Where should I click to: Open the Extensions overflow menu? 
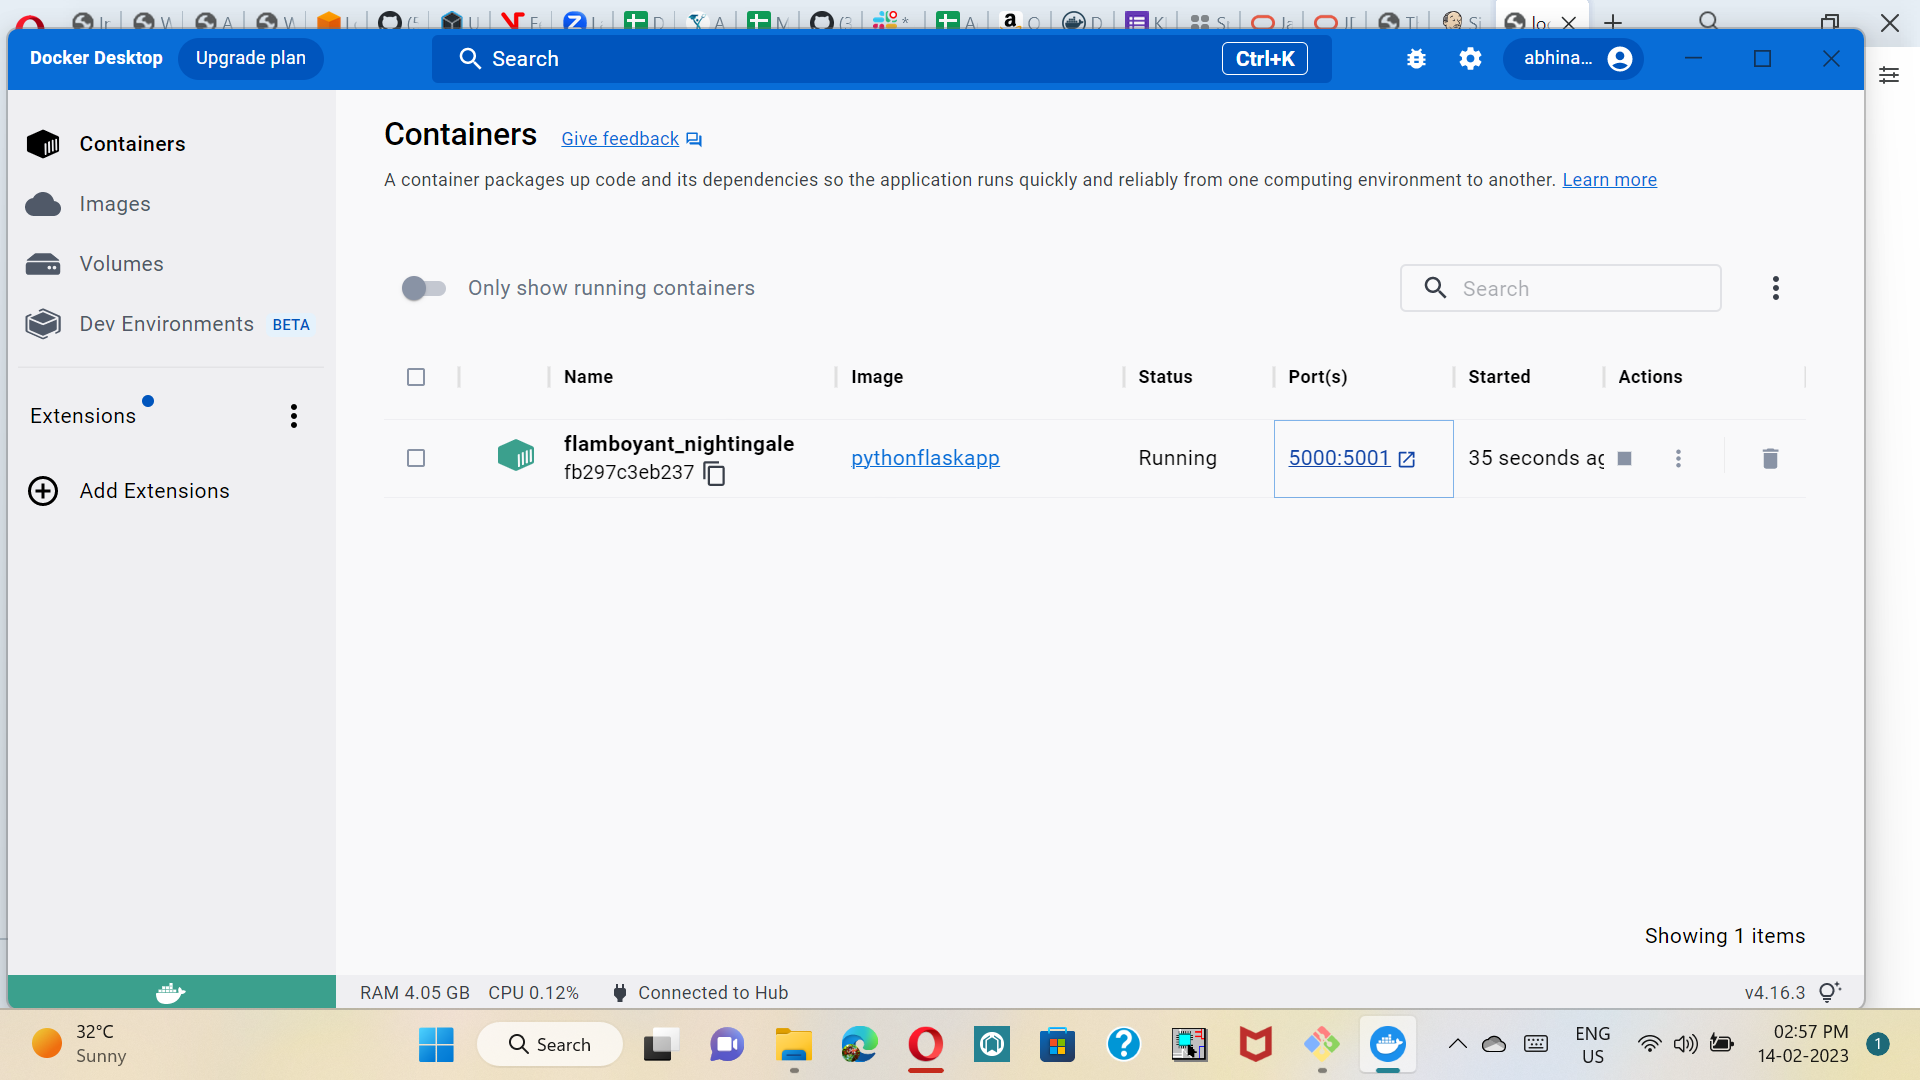click(293, 415)
